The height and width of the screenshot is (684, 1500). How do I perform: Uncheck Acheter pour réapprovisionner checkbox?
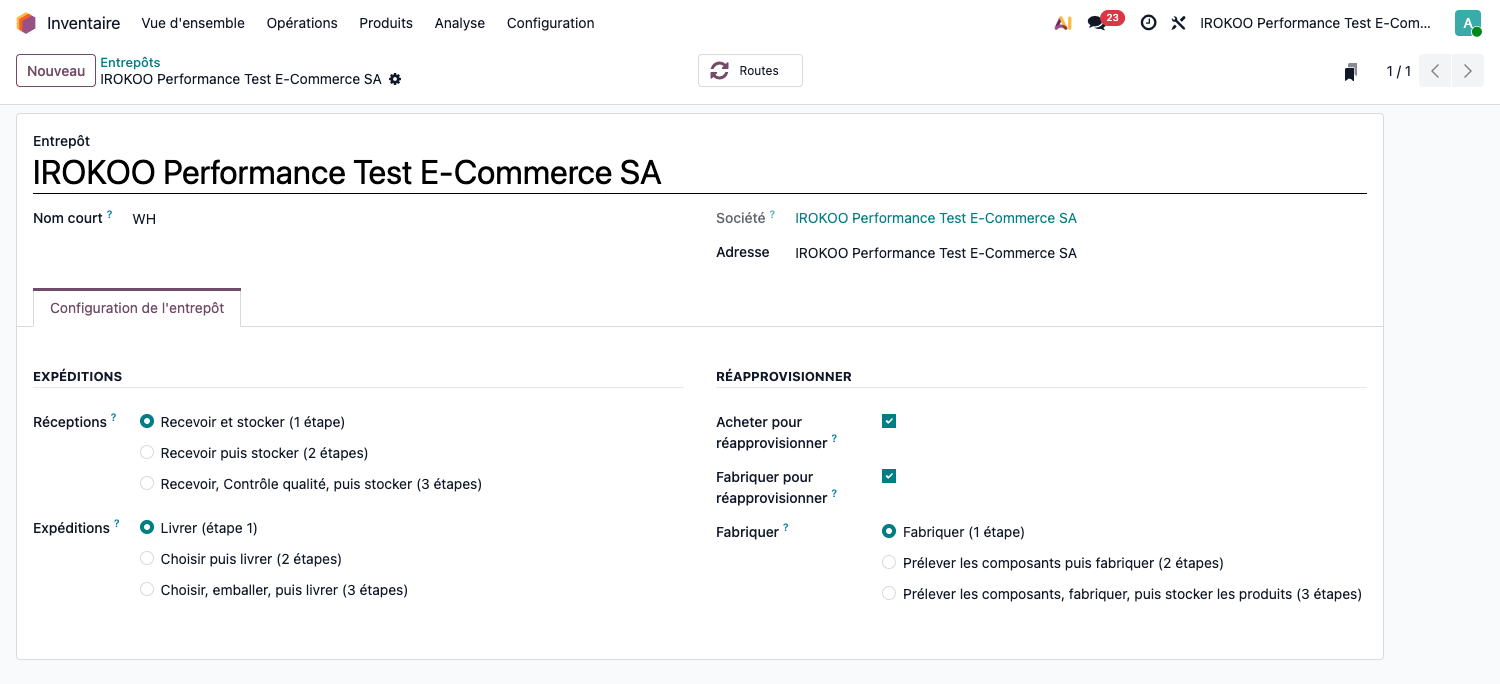click(889, 421)
